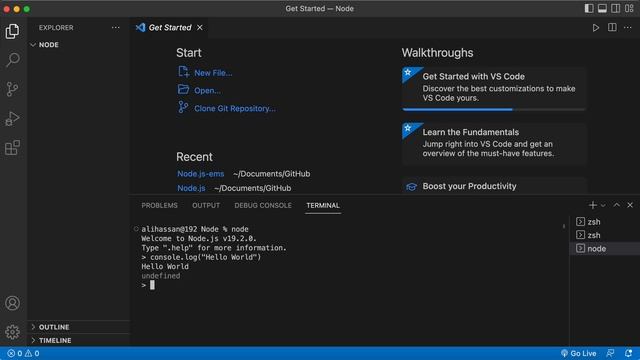
Task: Create a new terminal with plus icon
Action: [x=593, y=205]
